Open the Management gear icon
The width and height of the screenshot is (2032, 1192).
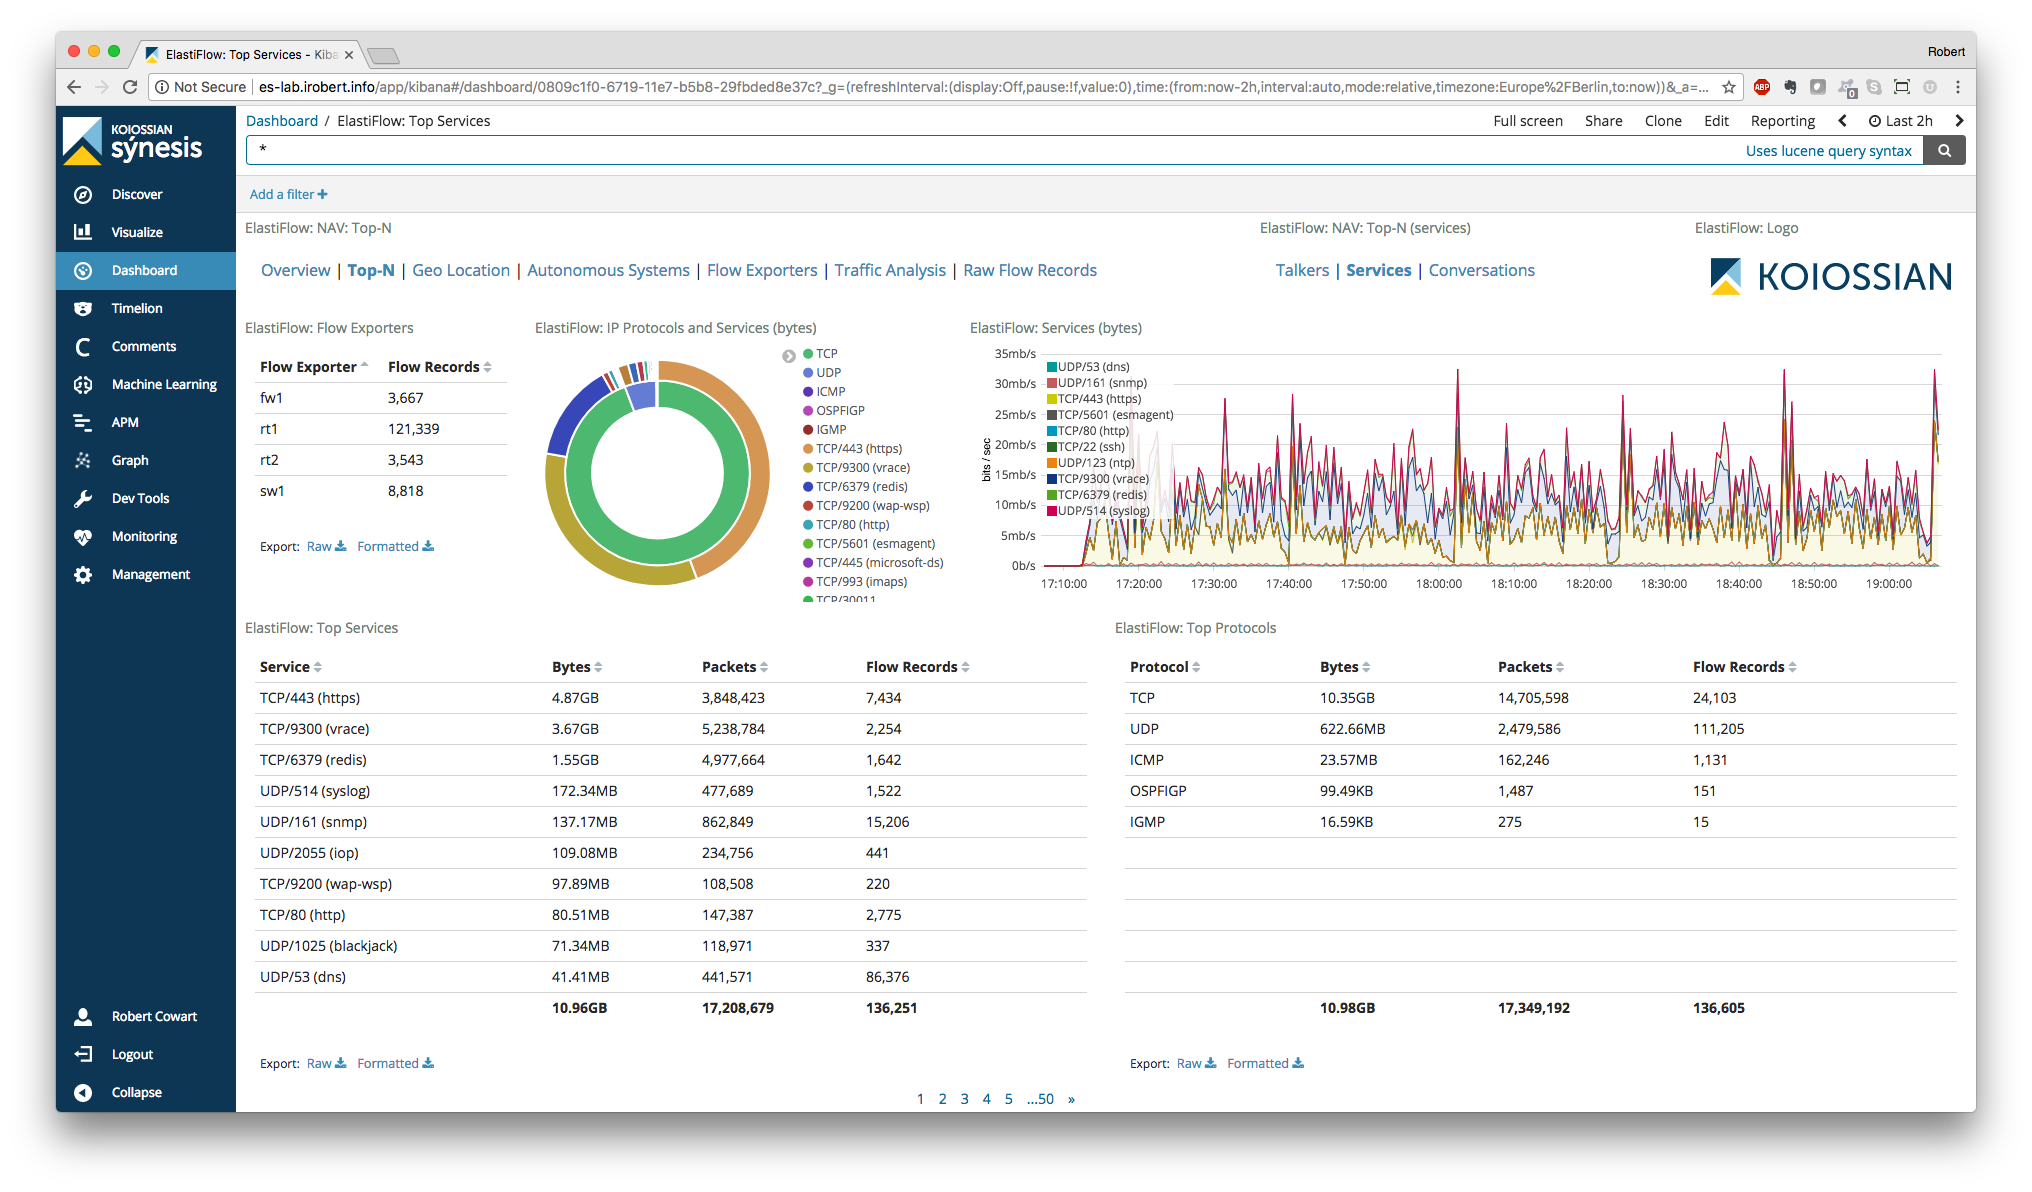pos(83,575)
